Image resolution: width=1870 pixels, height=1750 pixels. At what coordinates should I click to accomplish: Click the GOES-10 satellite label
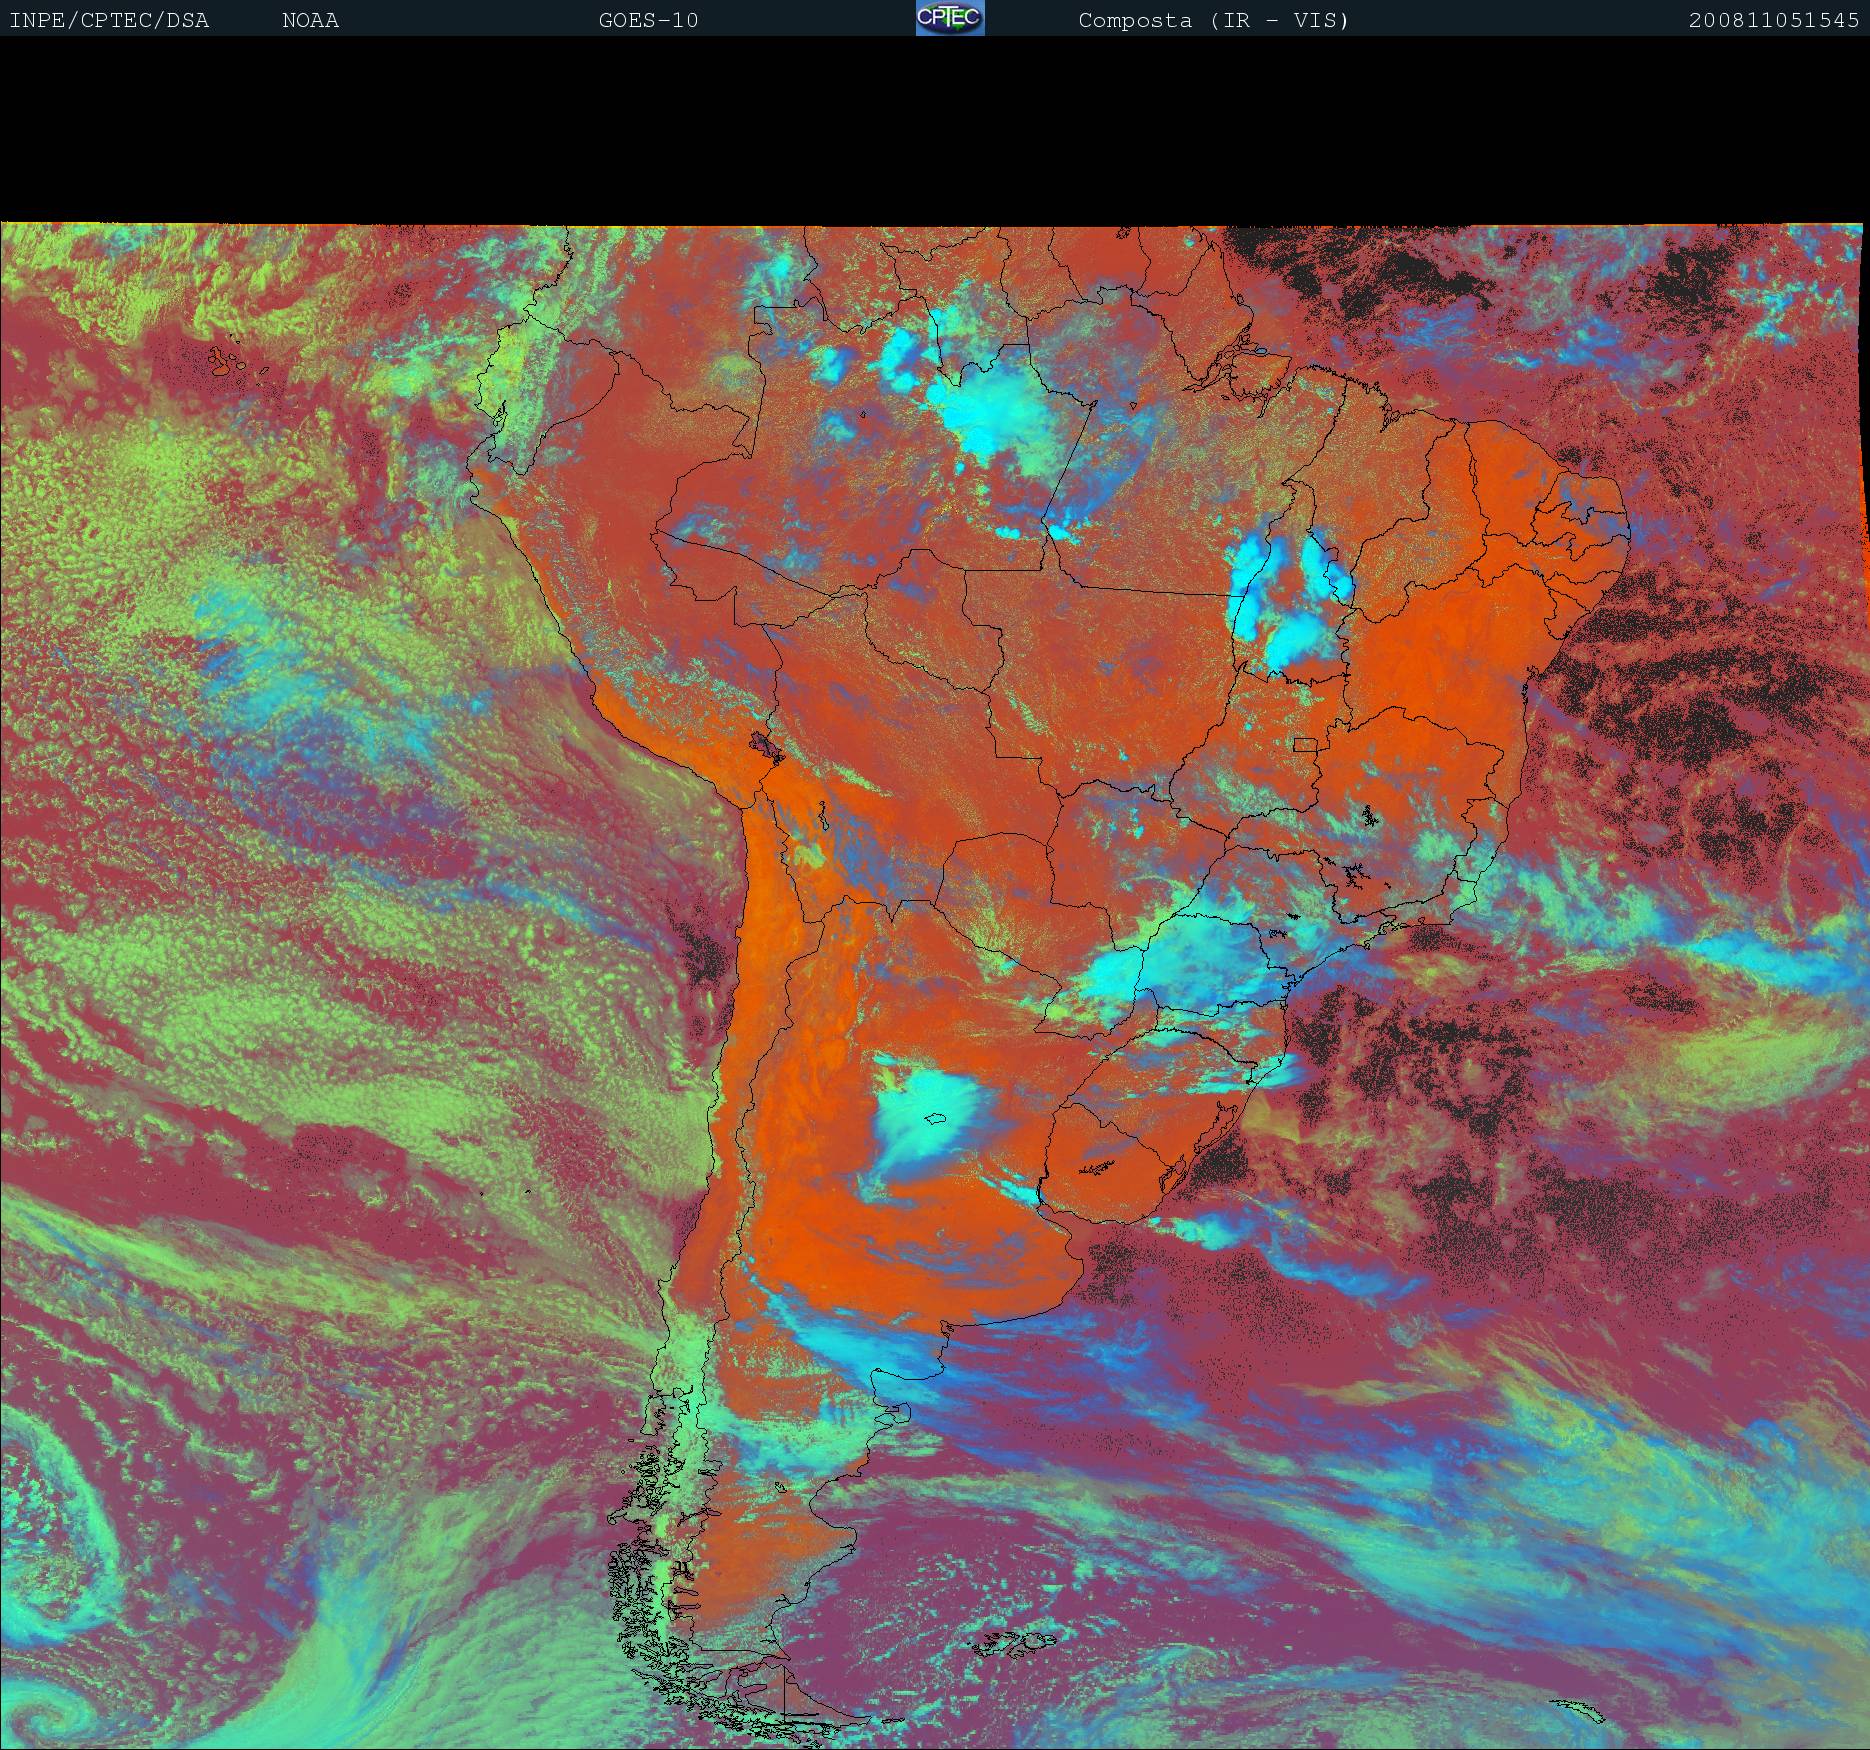click(x=648, y=21)
